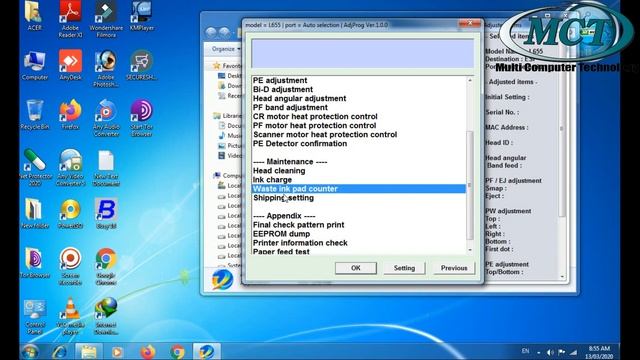Image resolution: width=640 pixels, height=360 pixels.
Task: Click the Explorer window back navigation button
Action: 211,32
